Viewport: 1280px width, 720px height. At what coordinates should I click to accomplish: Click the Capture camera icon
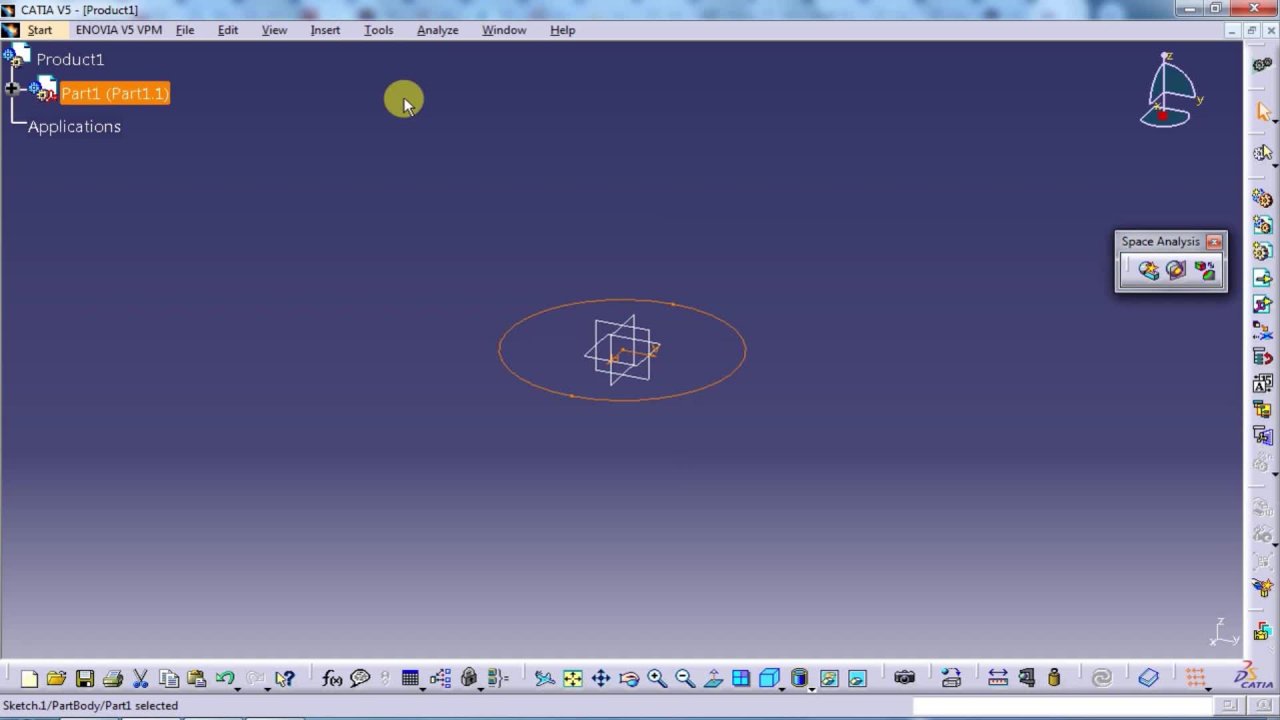pos(904,678)
